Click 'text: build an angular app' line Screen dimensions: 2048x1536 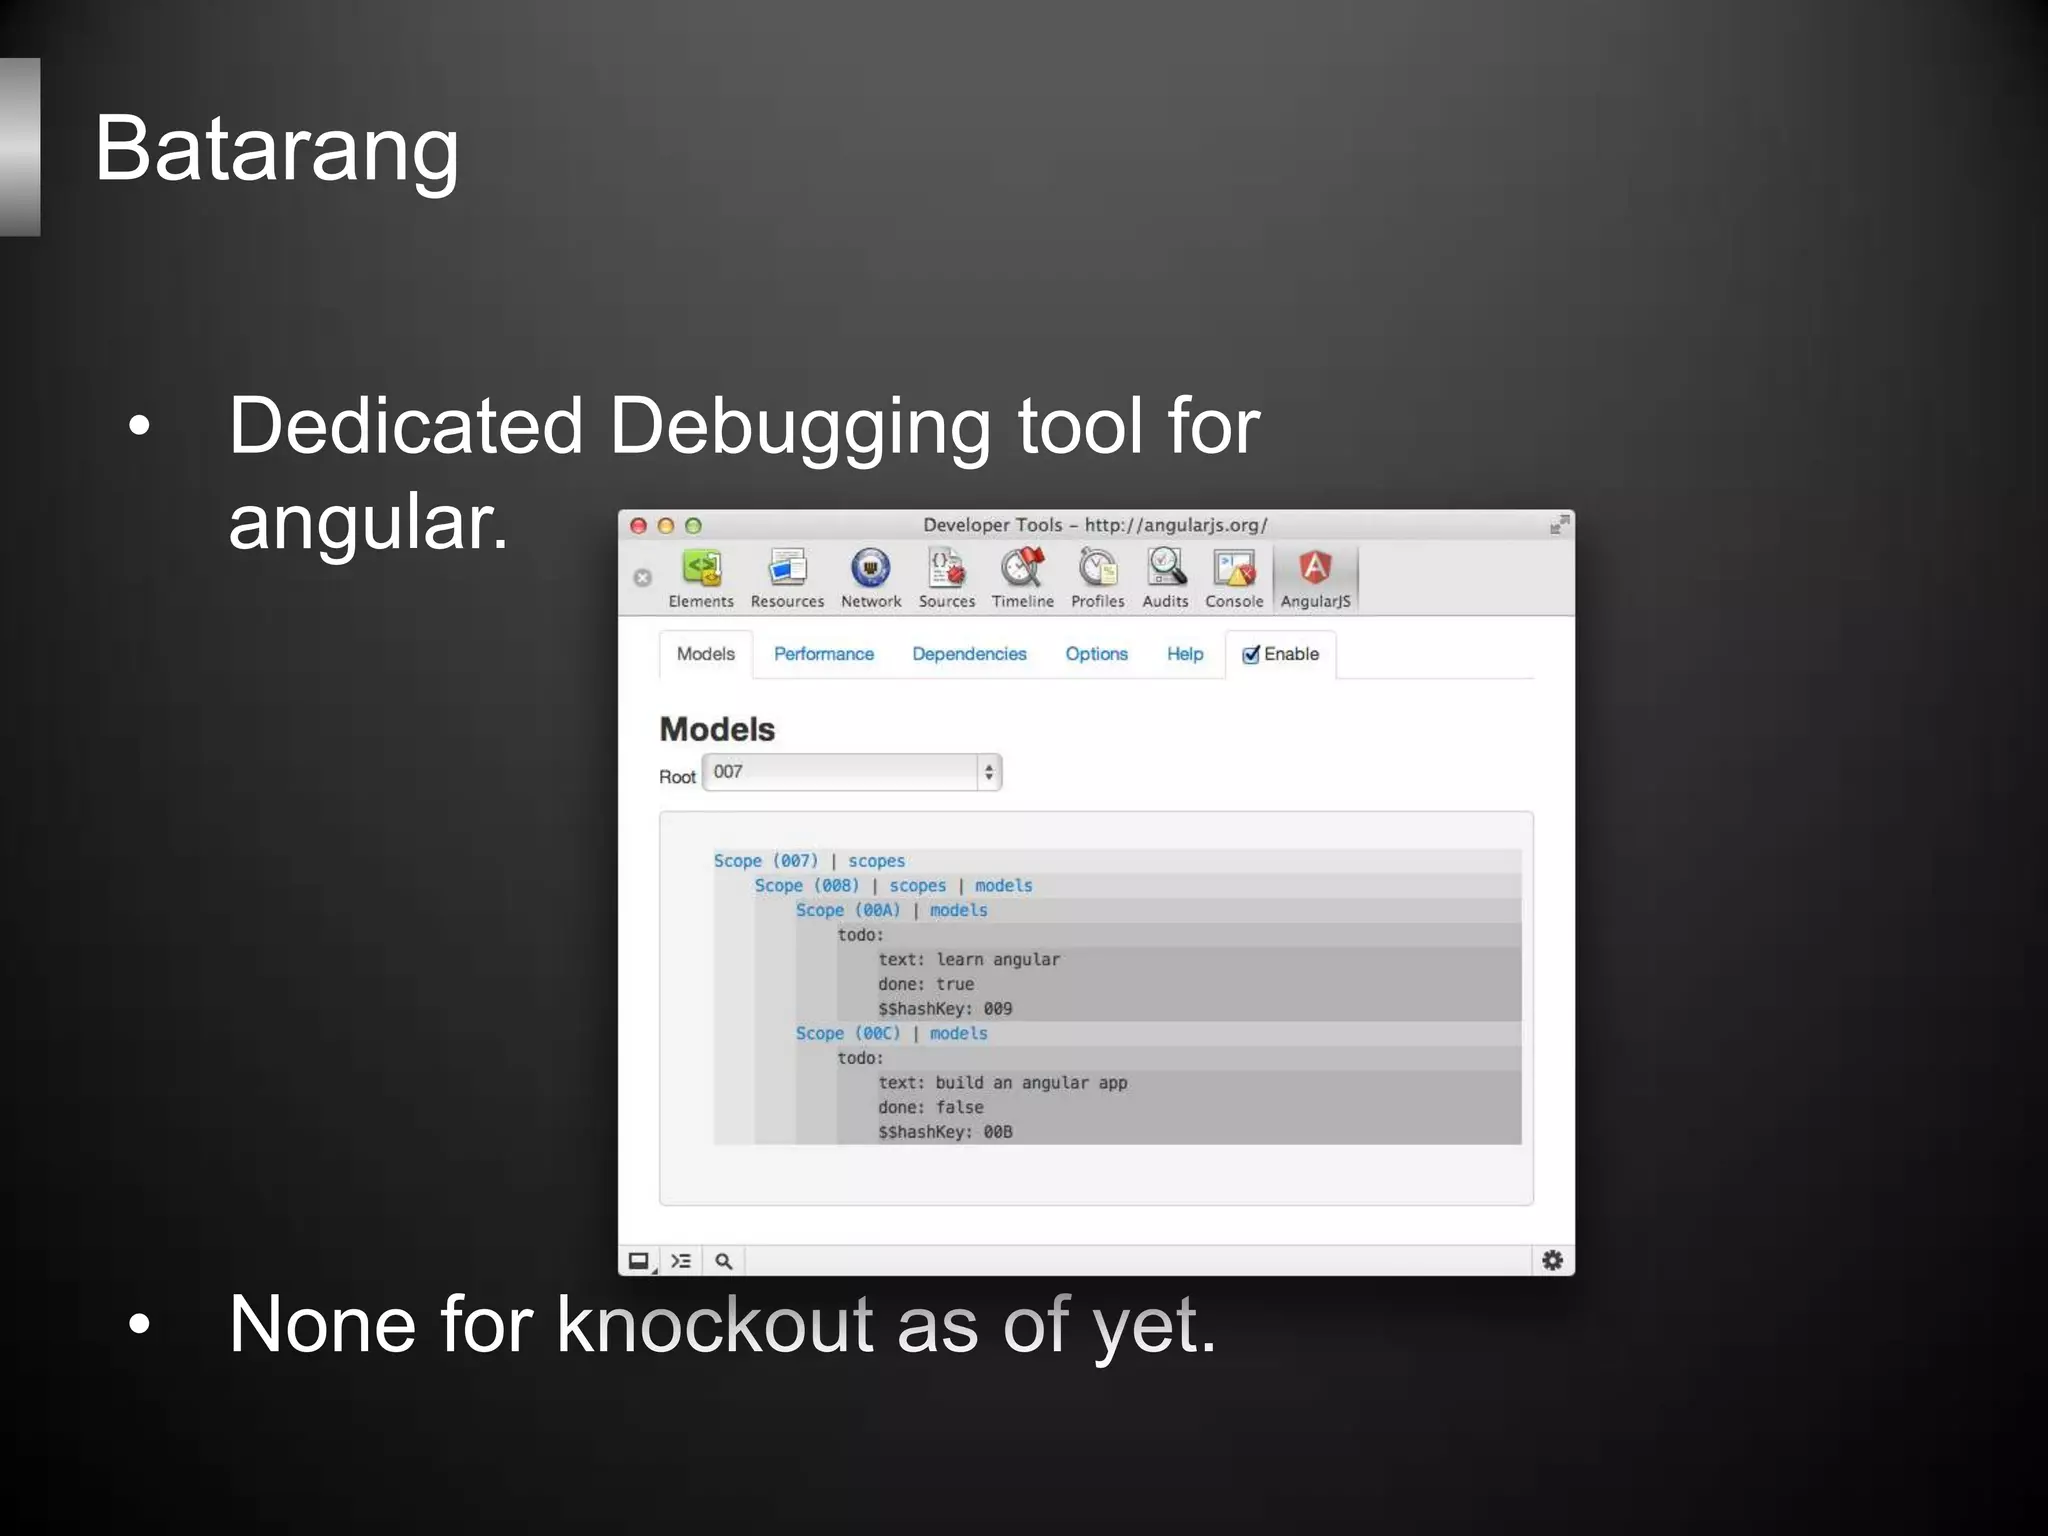1003,1083
